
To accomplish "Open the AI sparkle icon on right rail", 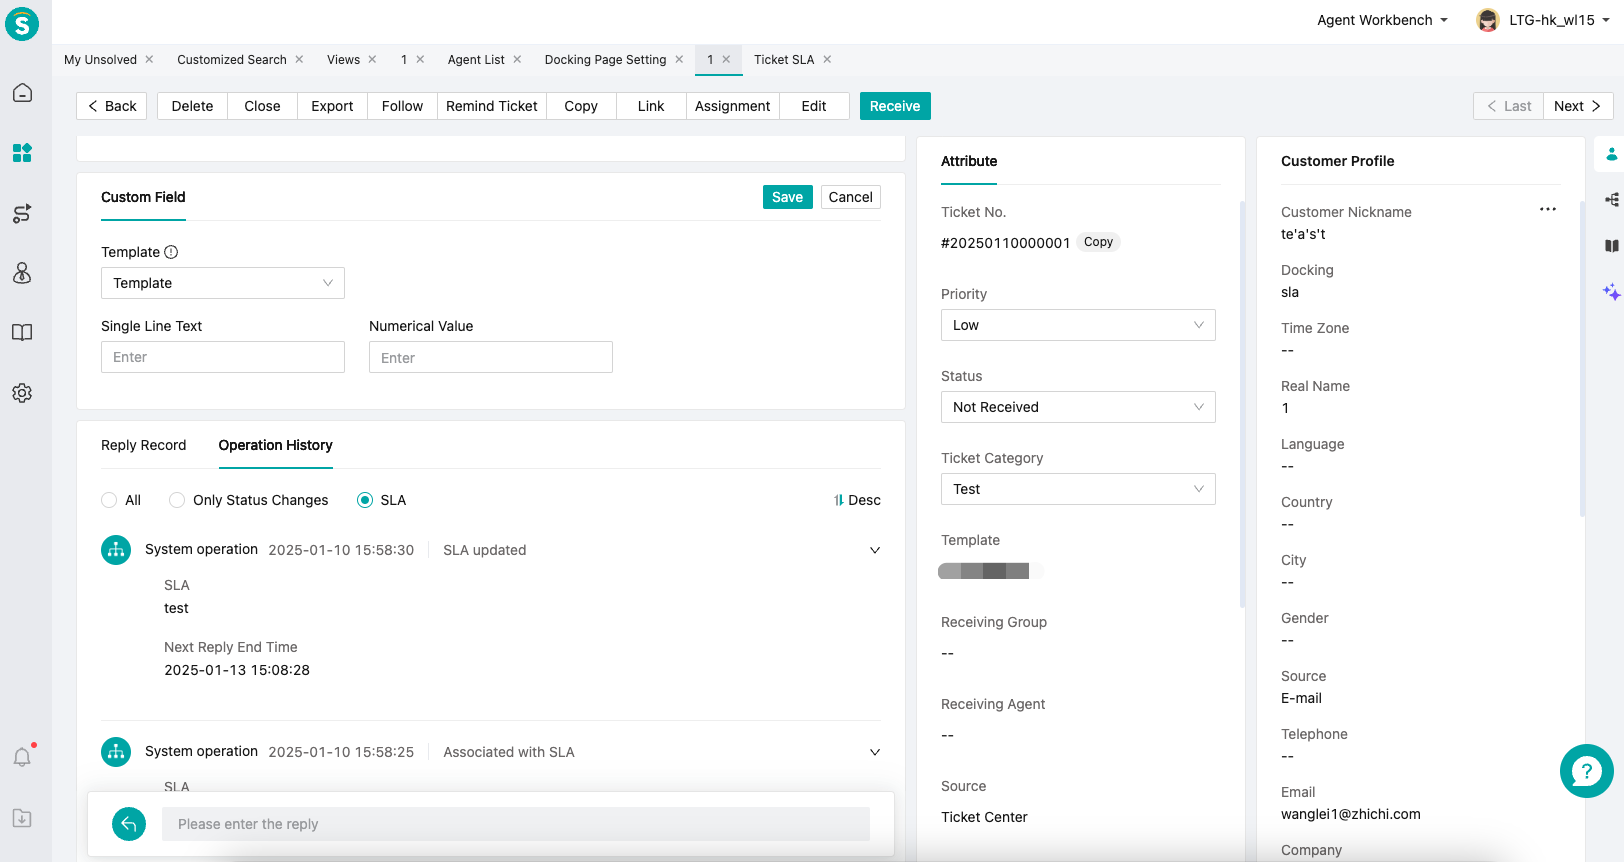I will point(1611,292).
